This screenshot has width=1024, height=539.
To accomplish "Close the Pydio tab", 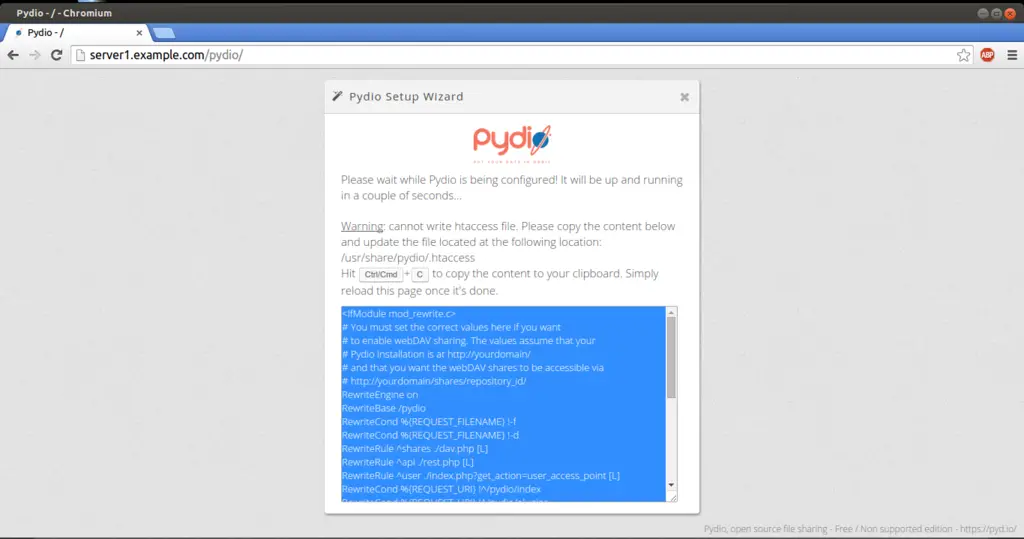I will (139, 33).
